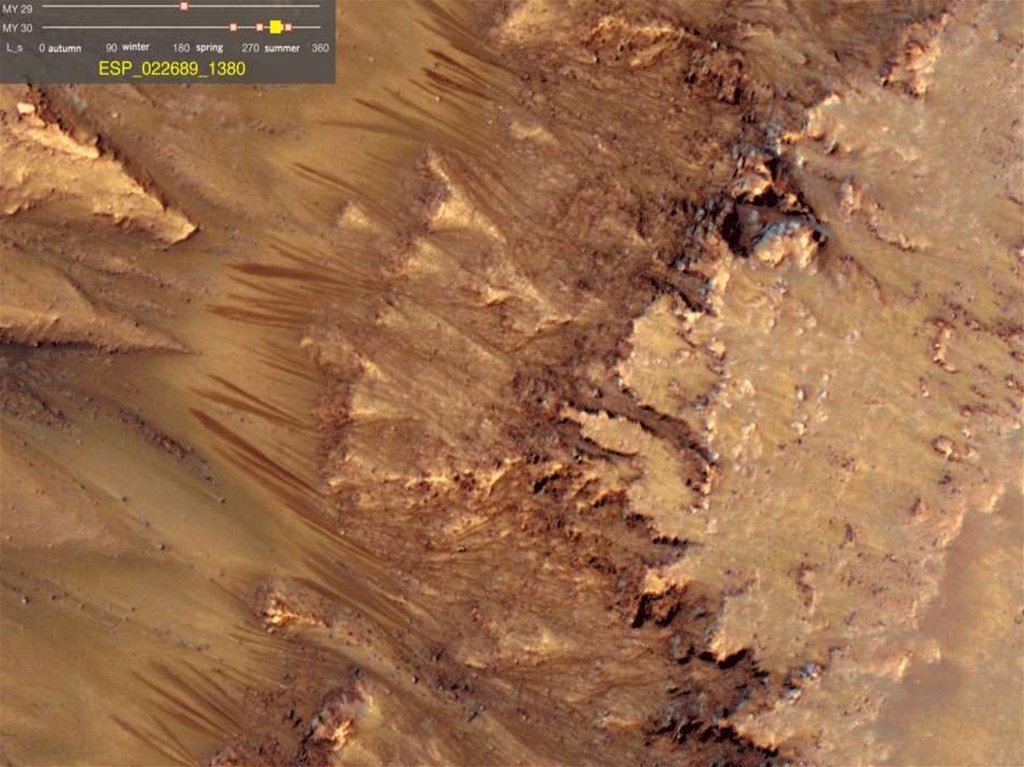Select the '180 spring' season label
Viewport: 1024px width, 767px height.
click(x=198, y=47)
